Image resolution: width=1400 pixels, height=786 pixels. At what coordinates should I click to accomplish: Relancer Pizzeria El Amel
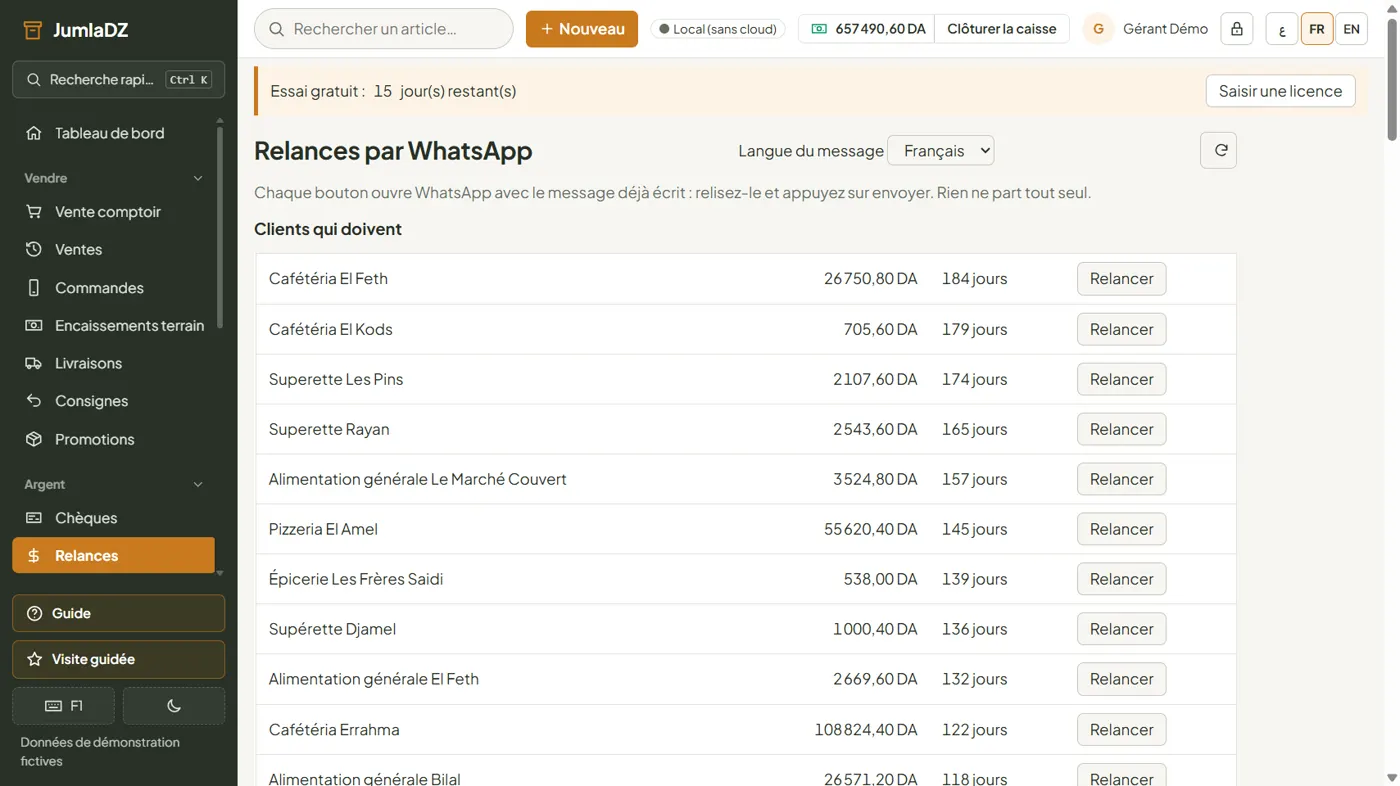tap(1122, 529)
